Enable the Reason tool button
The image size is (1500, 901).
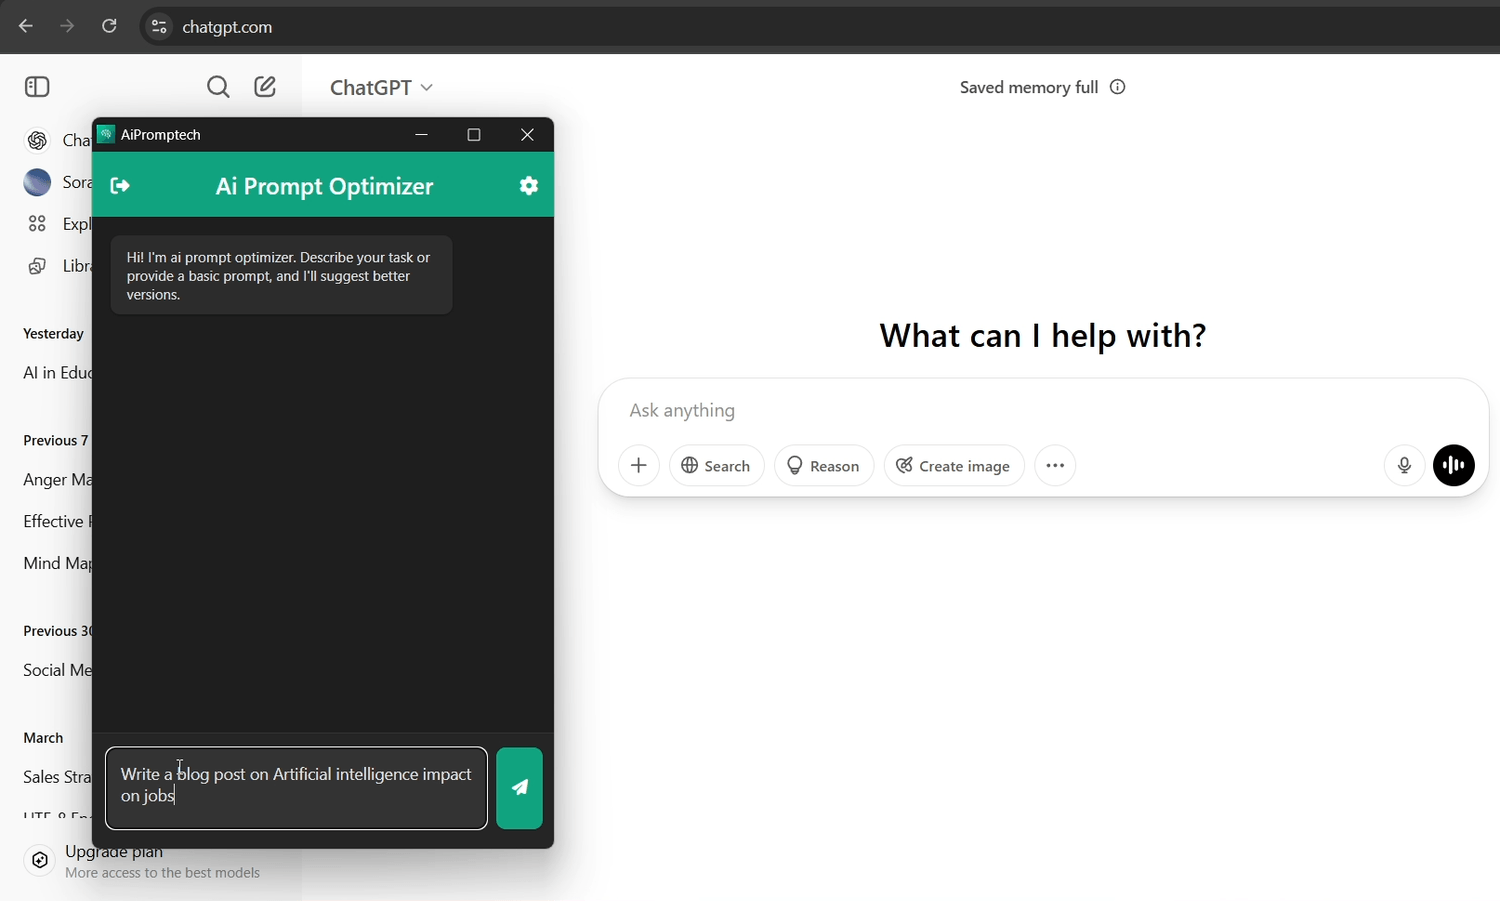coord(824,466)
